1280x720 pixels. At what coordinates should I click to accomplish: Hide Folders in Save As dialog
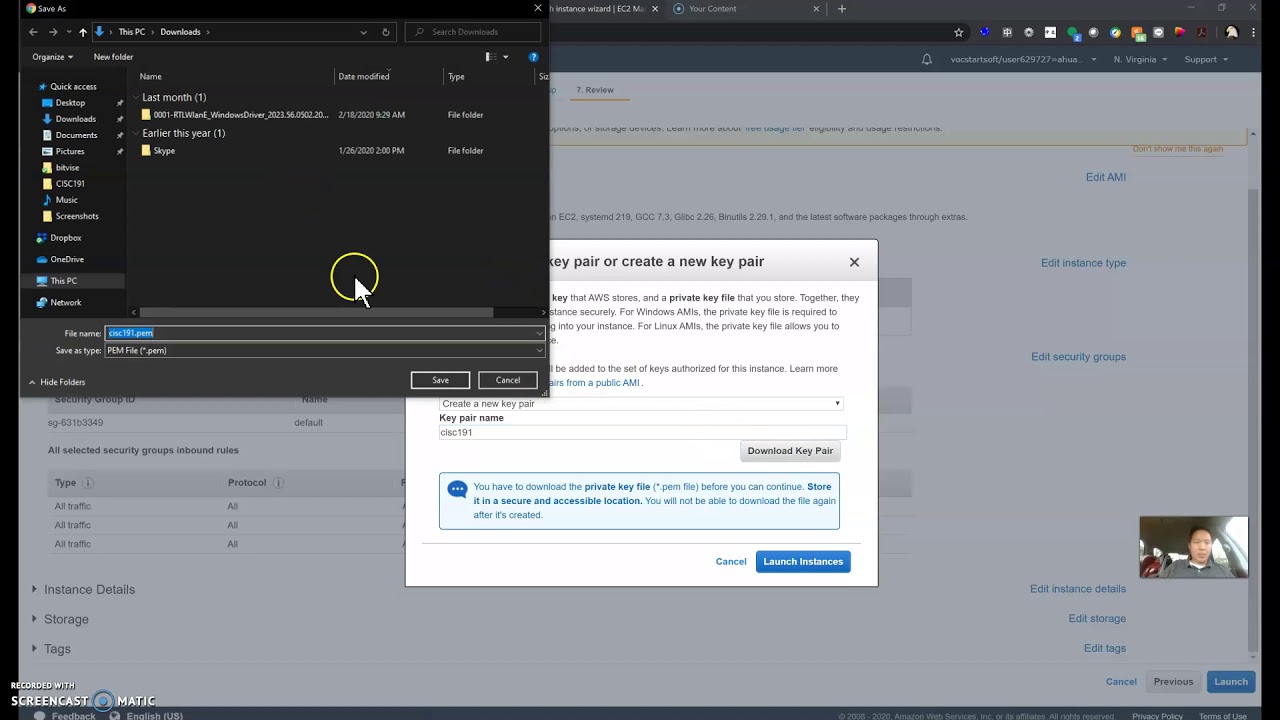[x=56, y=382]
